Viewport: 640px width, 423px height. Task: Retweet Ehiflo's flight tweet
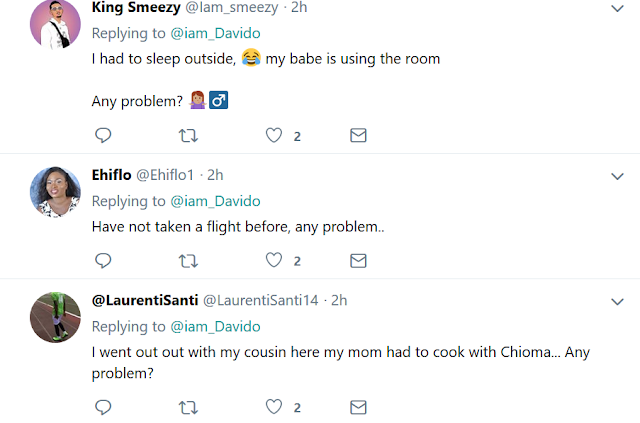[x=187, y=260]
